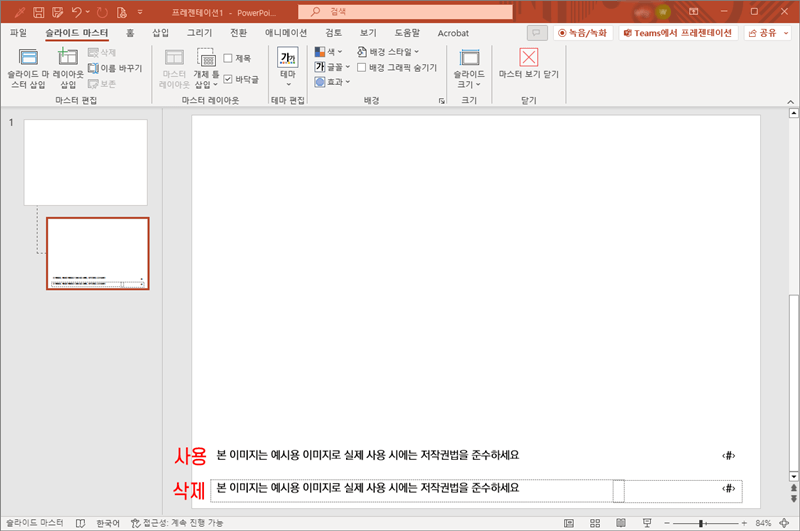Image resolution: width=800 pixels, height=531 pixels.
Task: Click 슬라이드 마스터 삽입 icon
Action: [x=28, y=68]
